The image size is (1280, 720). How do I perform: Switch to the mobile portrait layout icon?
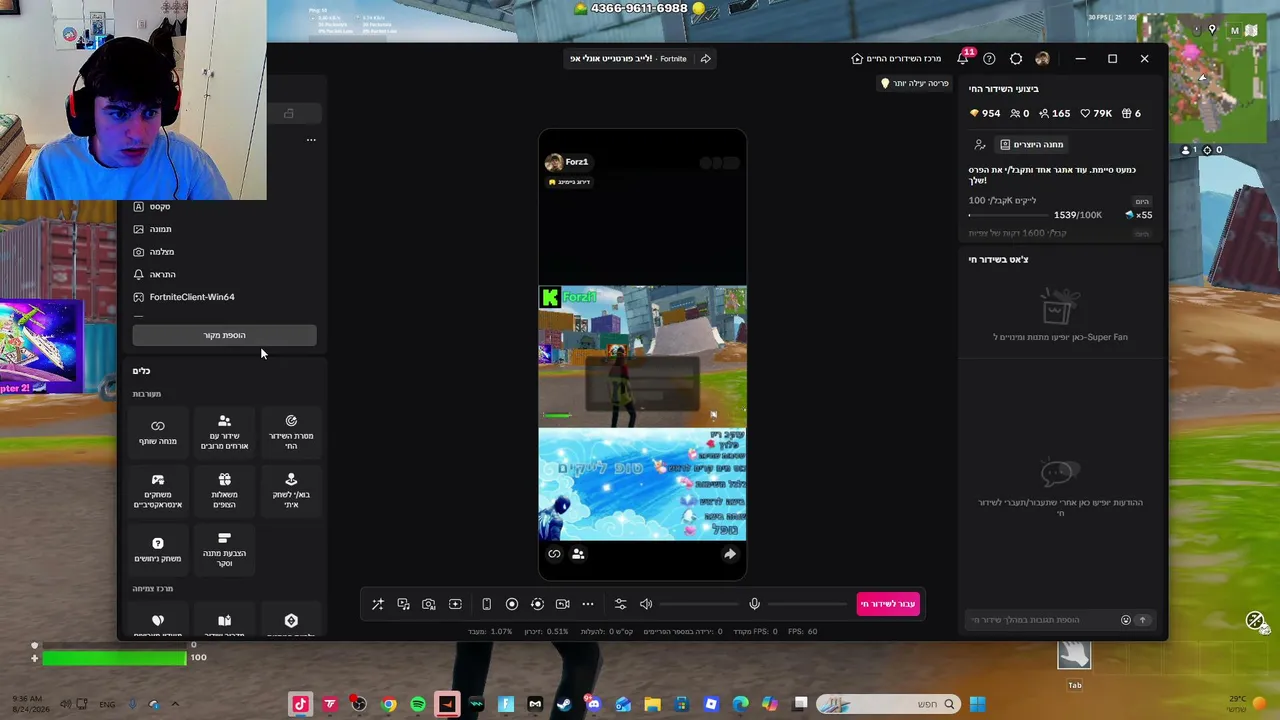point(486,604)
